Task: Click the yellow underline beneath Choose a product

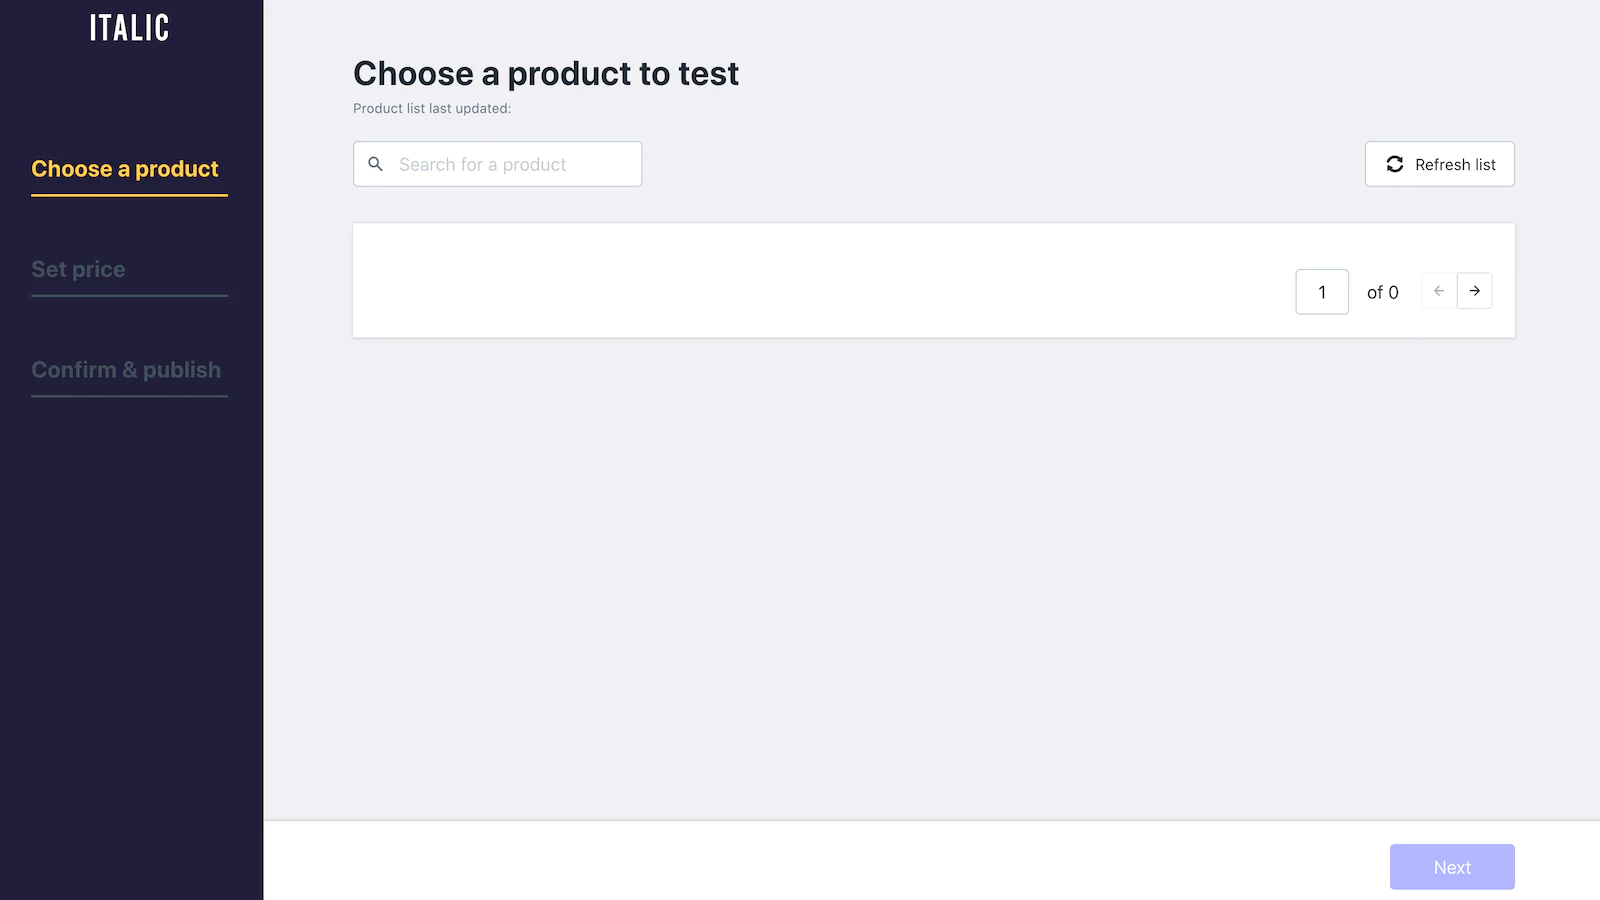Action: pos(129,195)
